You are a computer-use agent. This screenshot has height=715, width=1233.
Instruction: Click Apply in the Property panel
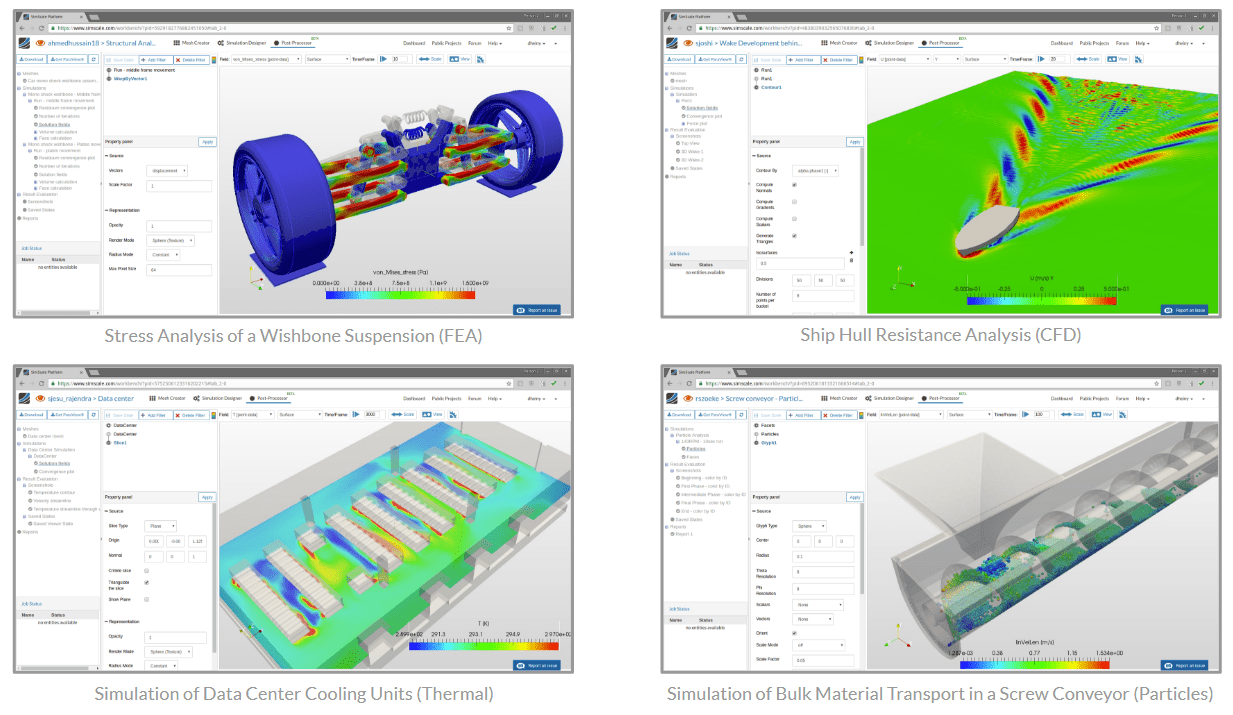208,142
